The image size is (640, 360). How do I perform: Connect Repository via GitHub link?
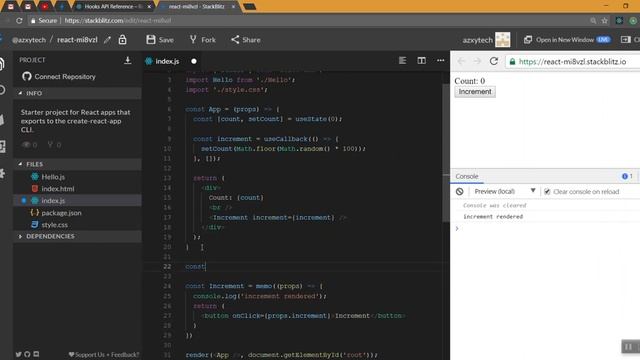tap(59, 76)
